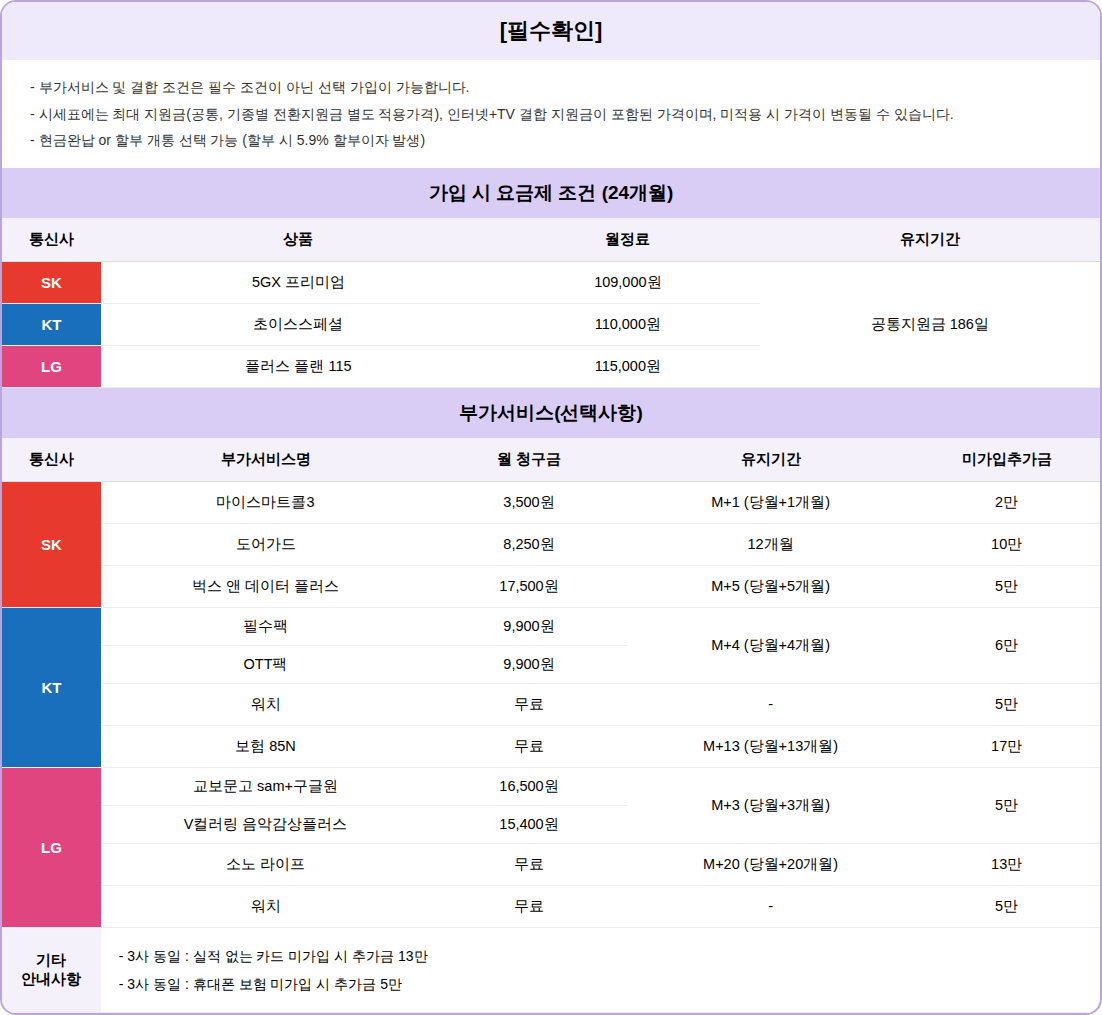Select M+5 (당월+5개월) period

pyautogui.click(x=771, y=586)
